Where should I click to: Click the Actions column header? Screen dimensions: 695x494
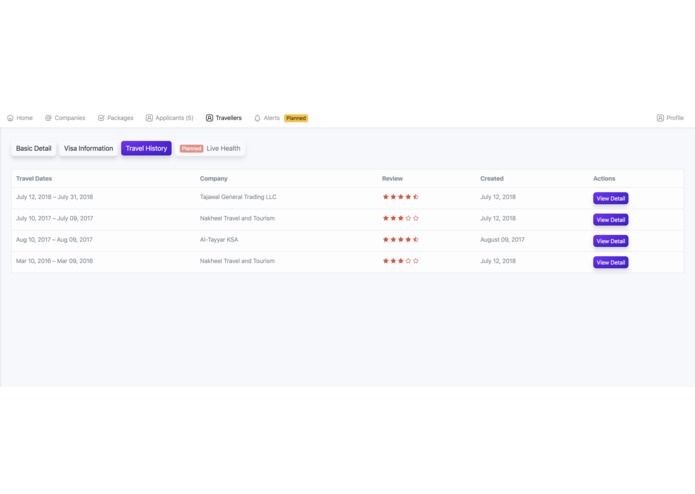[604, 179]
